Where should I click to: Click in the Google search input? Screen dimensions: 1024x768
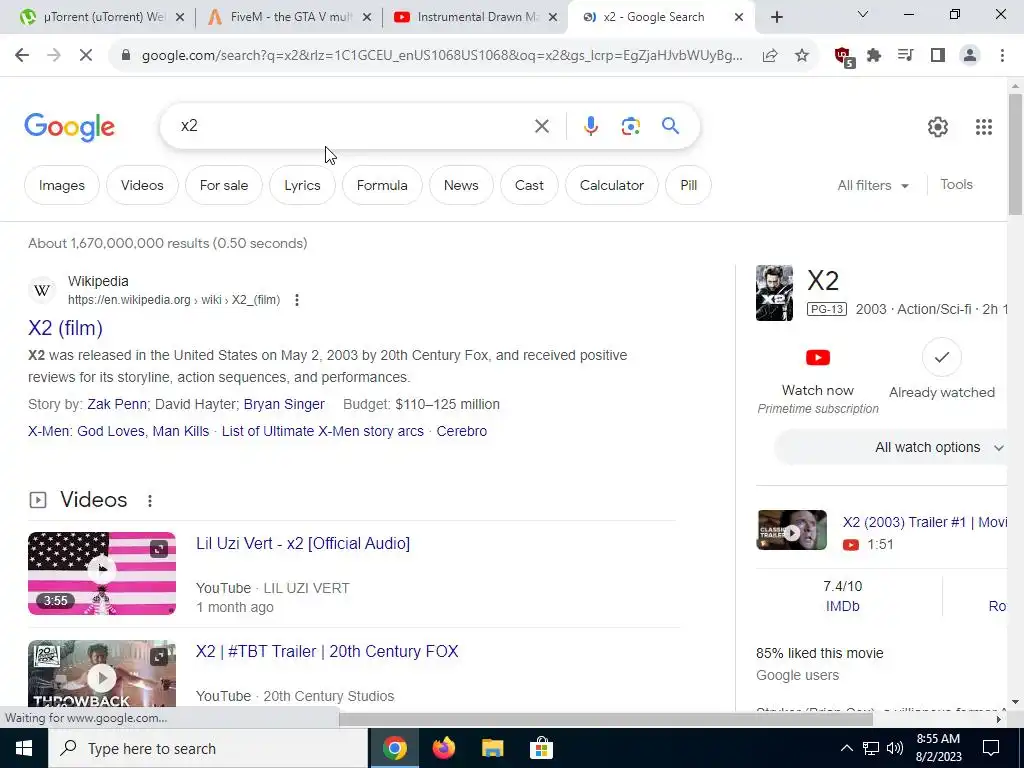coord(353,126)
